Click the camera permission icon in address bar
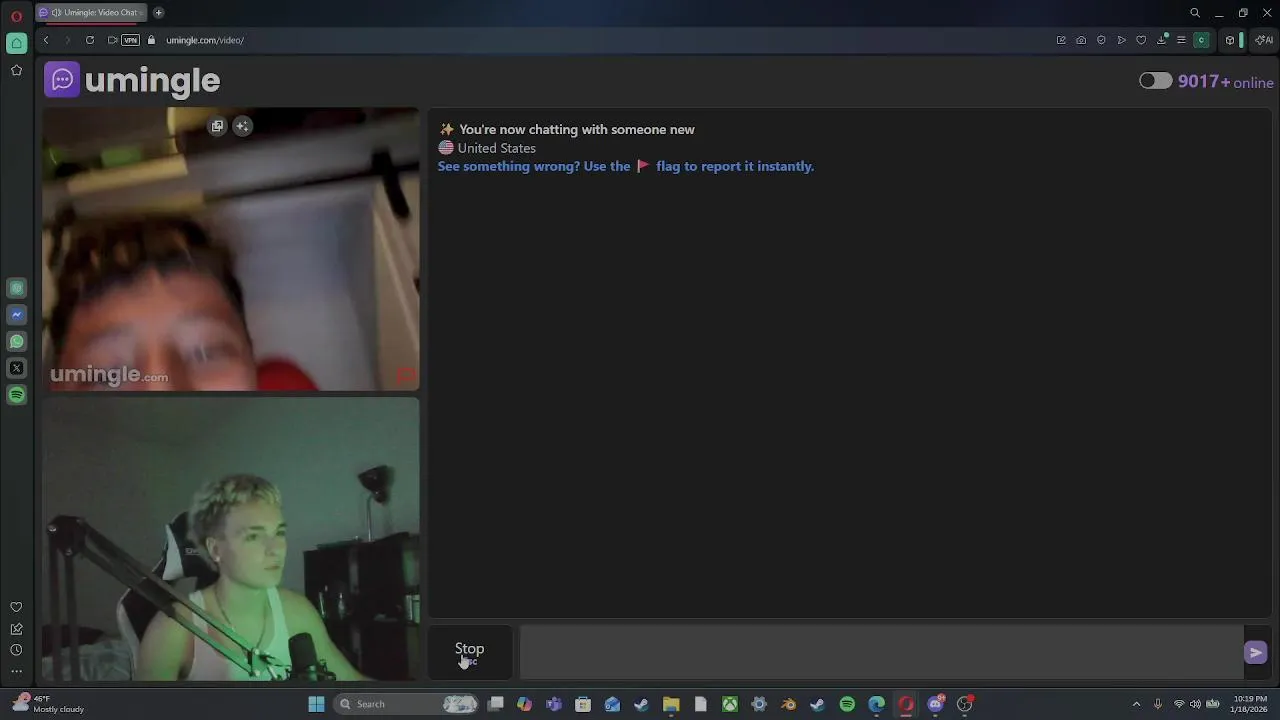 112,40
